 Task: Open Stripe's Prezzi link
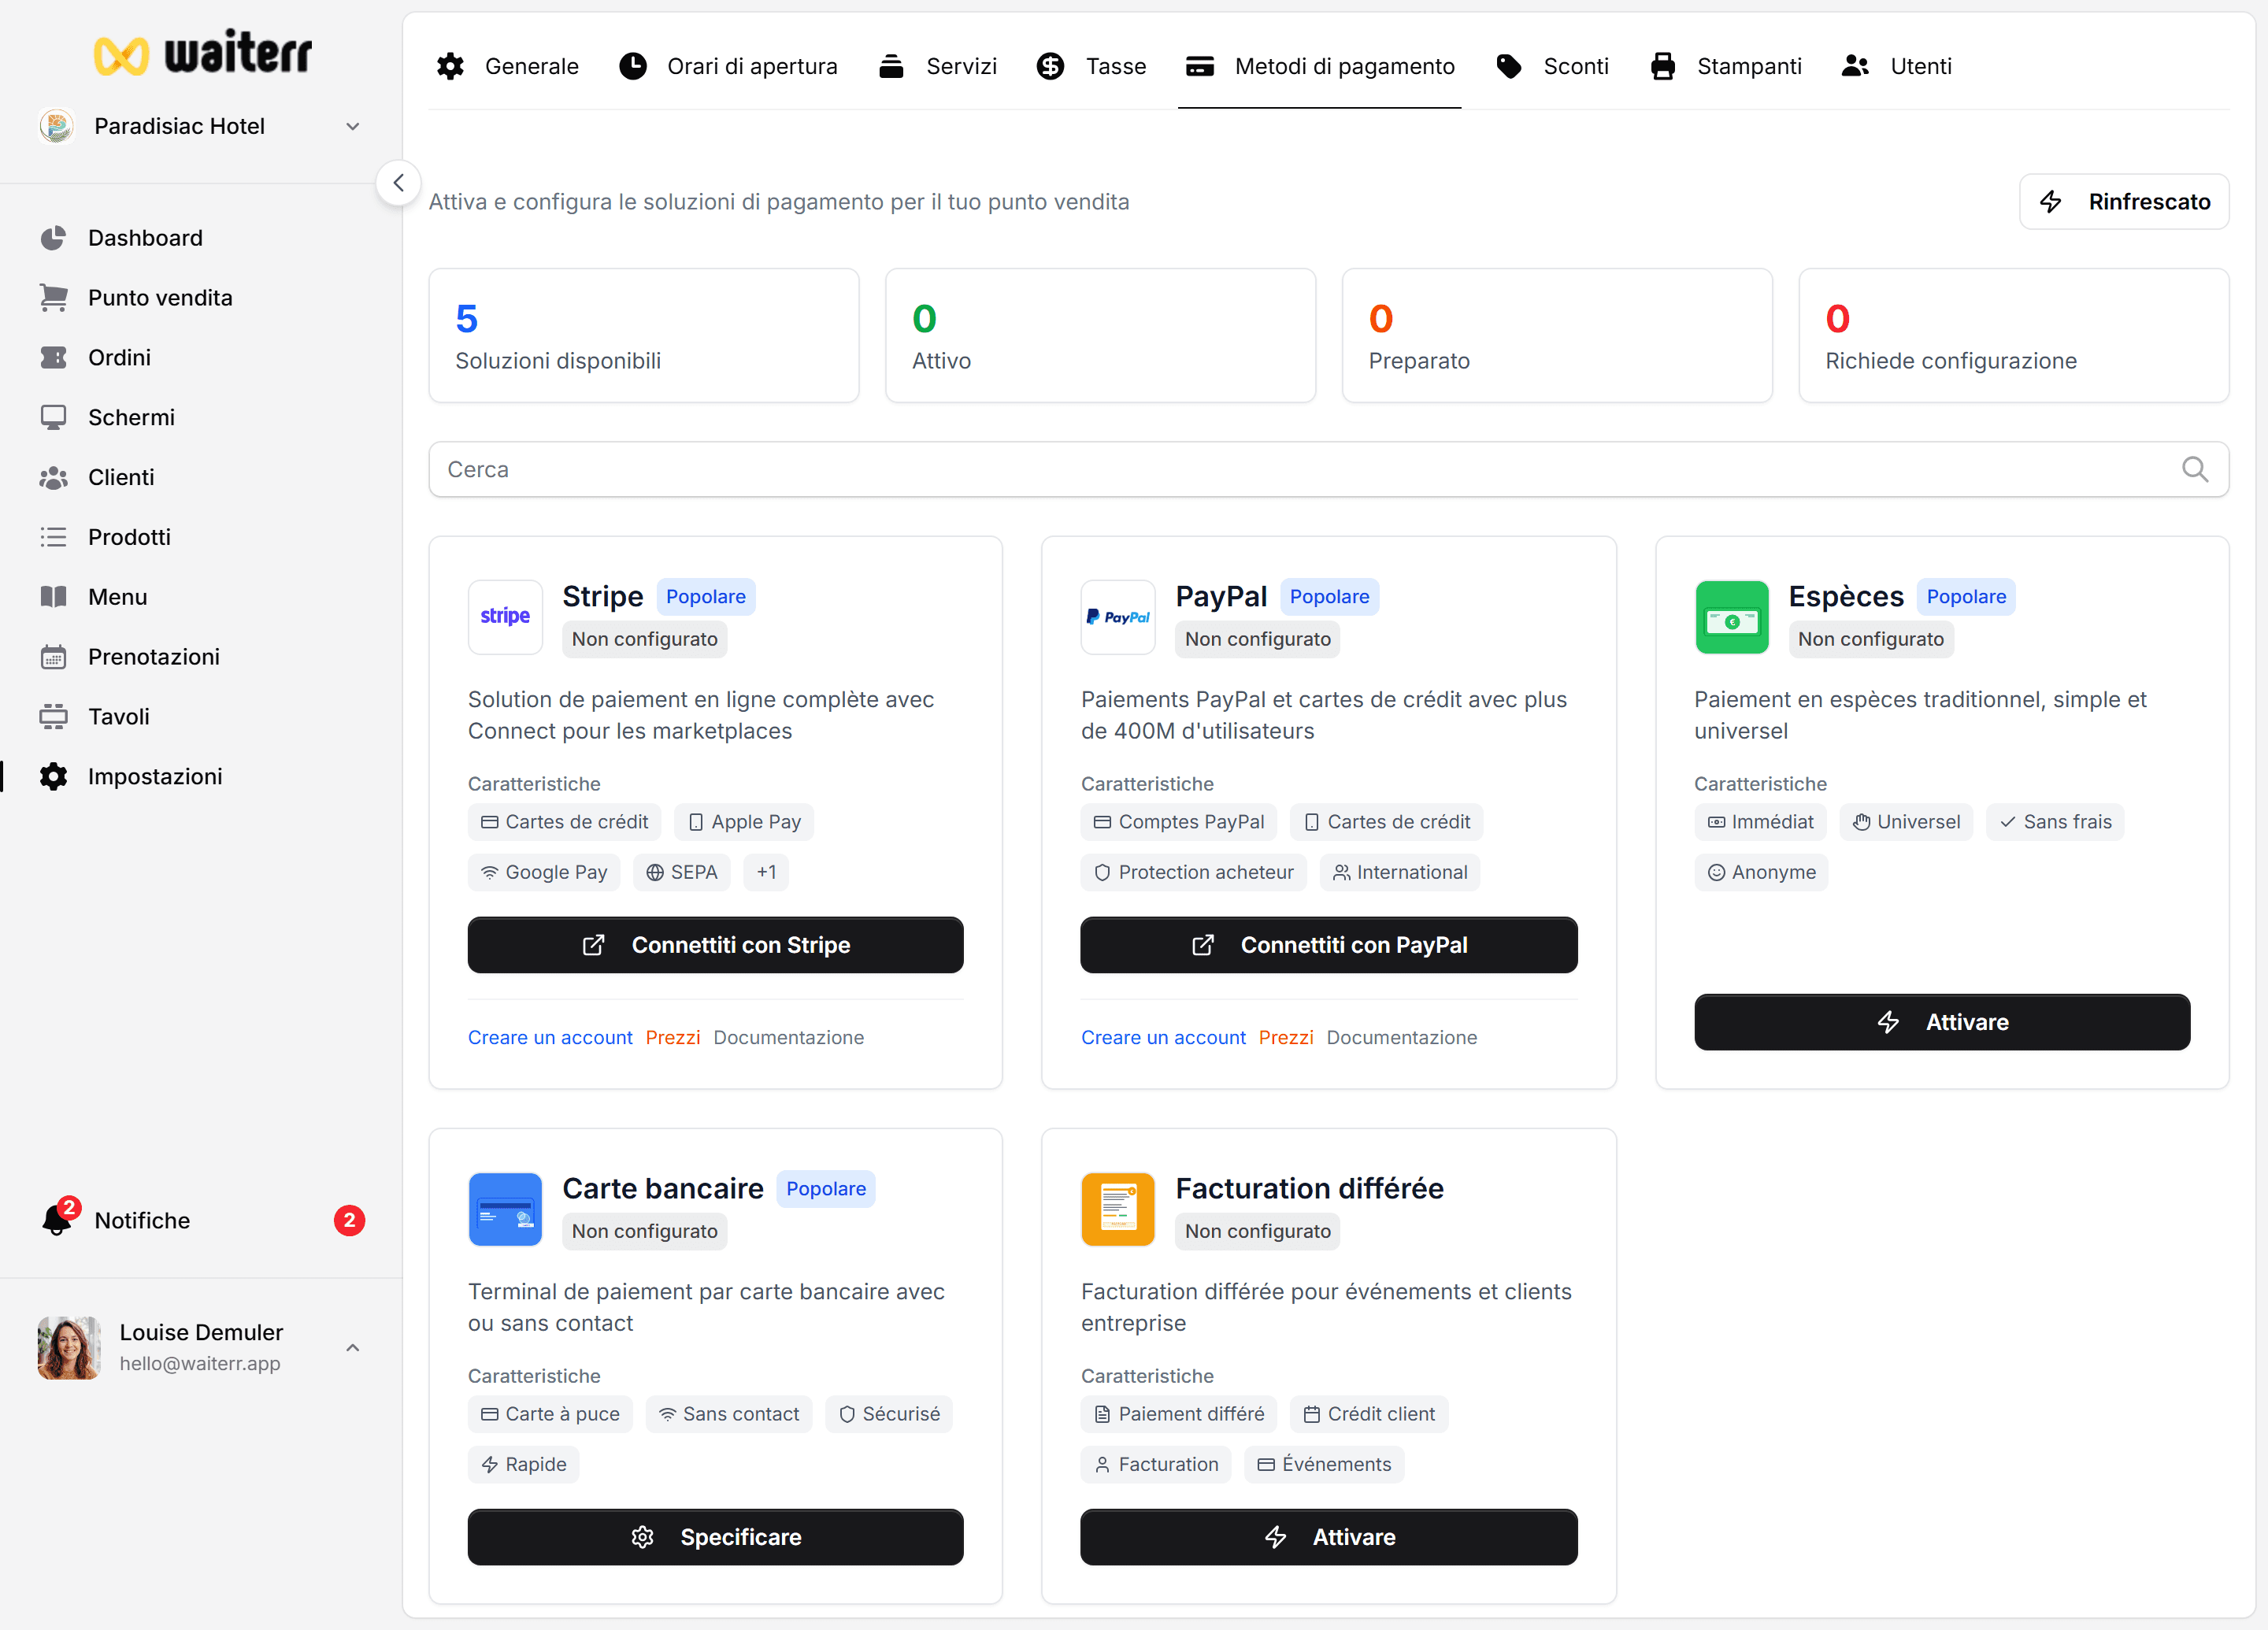point(673,1038)
